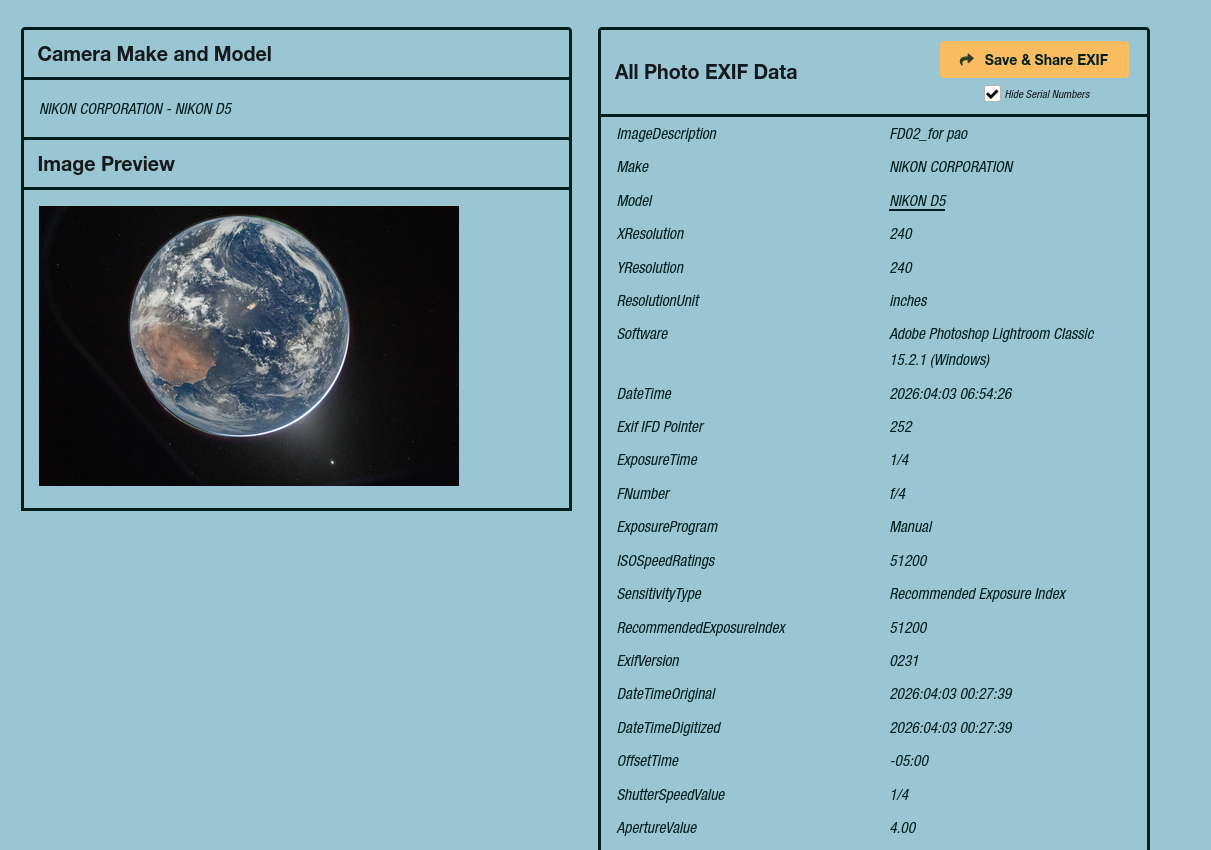Click the share arrow icon on Save button
The height and width of the screenshot is (850, 1211).
[x=966, y=60]
